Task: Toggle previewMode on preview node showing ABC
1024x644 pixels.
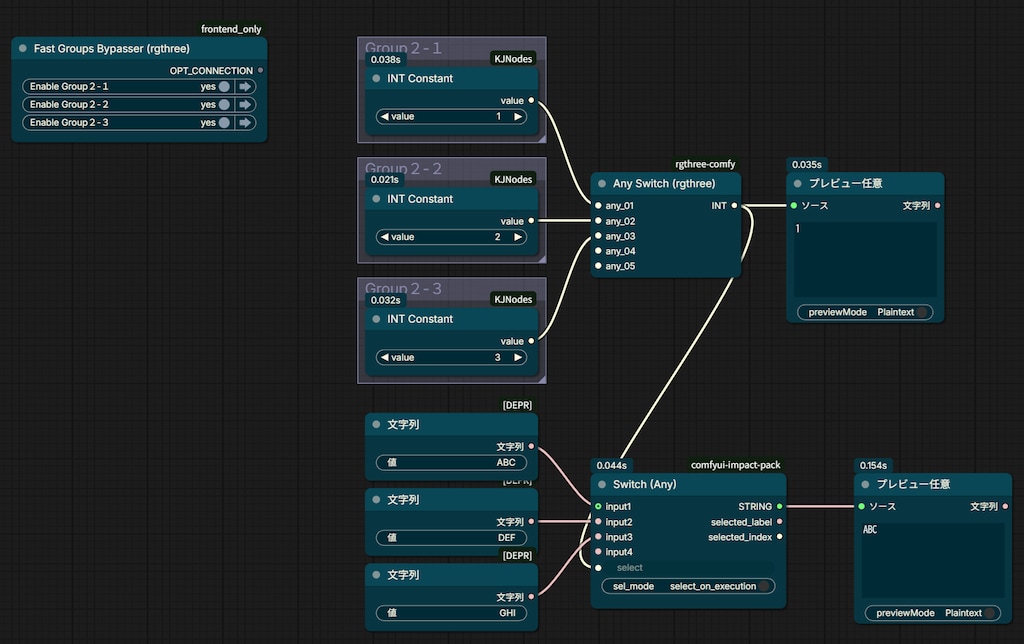Action: coord(989,613)
